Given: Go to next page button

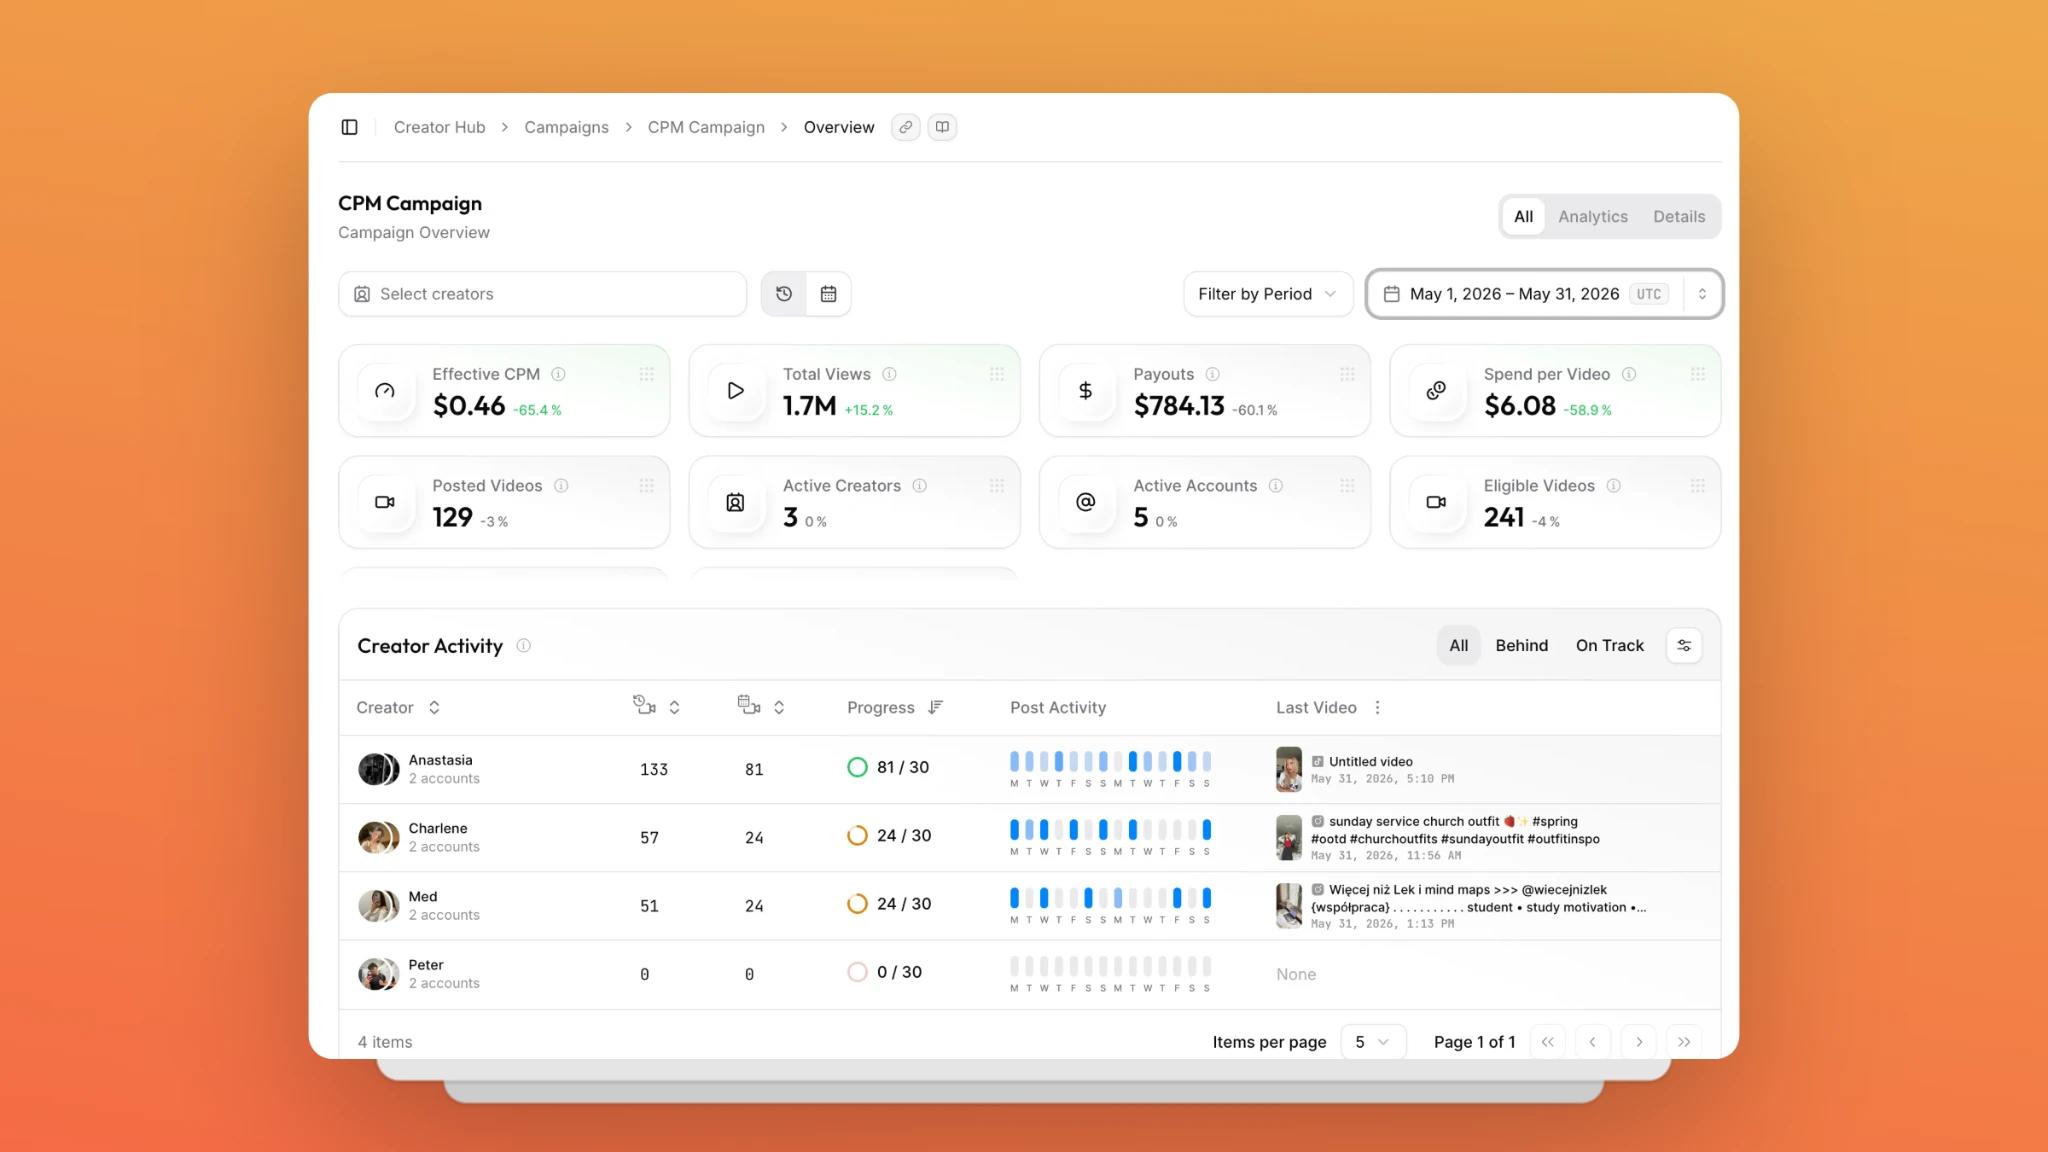Looking at the screenshot, I should (x=1638, y=1042).
